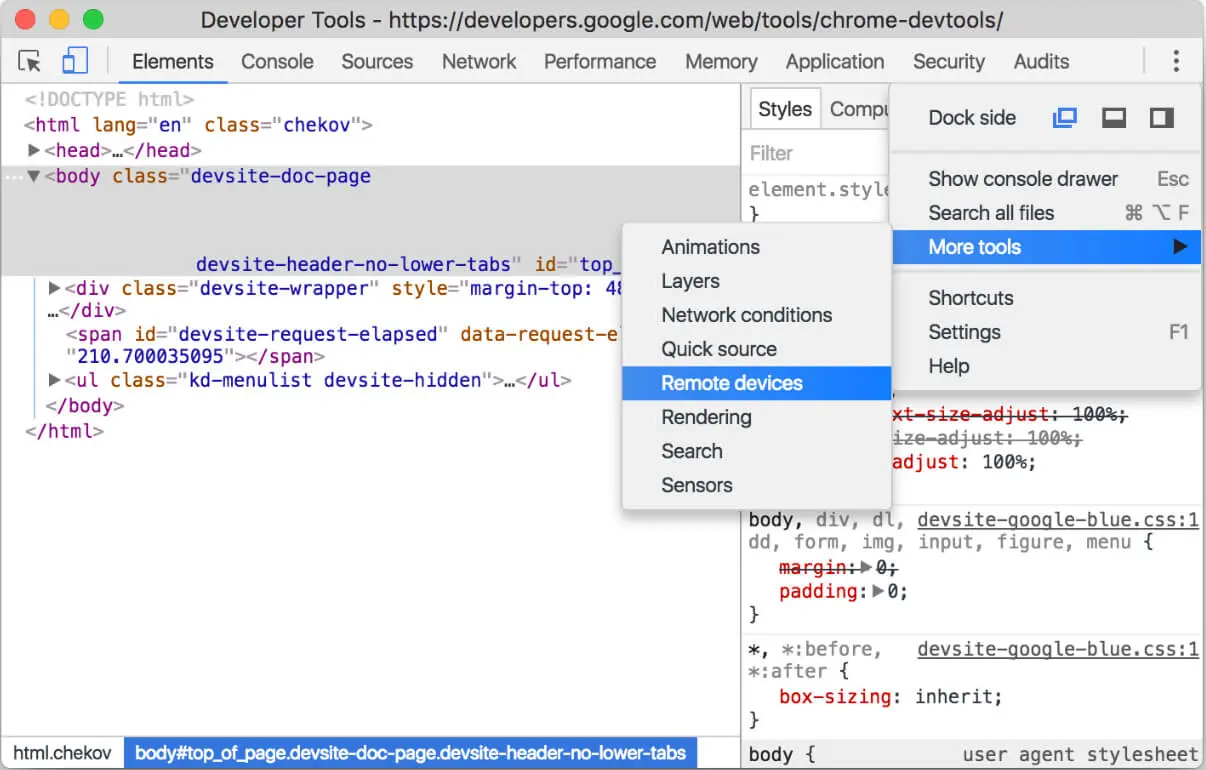Toggle the device toolbar icon
The image size is (1206, 770).
75,61
